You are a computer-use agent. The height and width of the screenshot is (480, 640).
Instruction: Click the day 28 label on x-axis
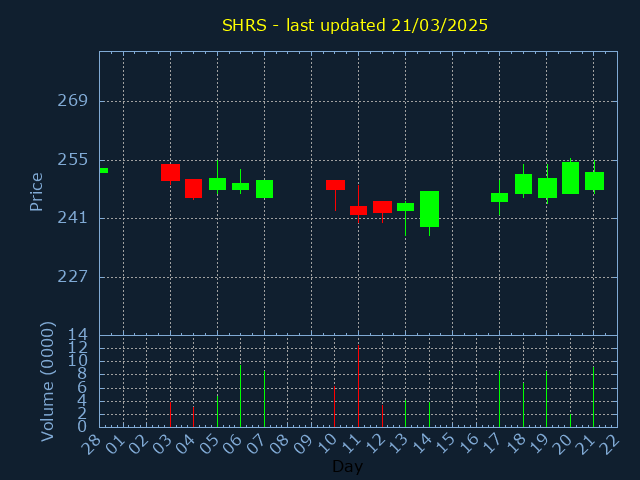pyautogui.click(x=91, y=443)
